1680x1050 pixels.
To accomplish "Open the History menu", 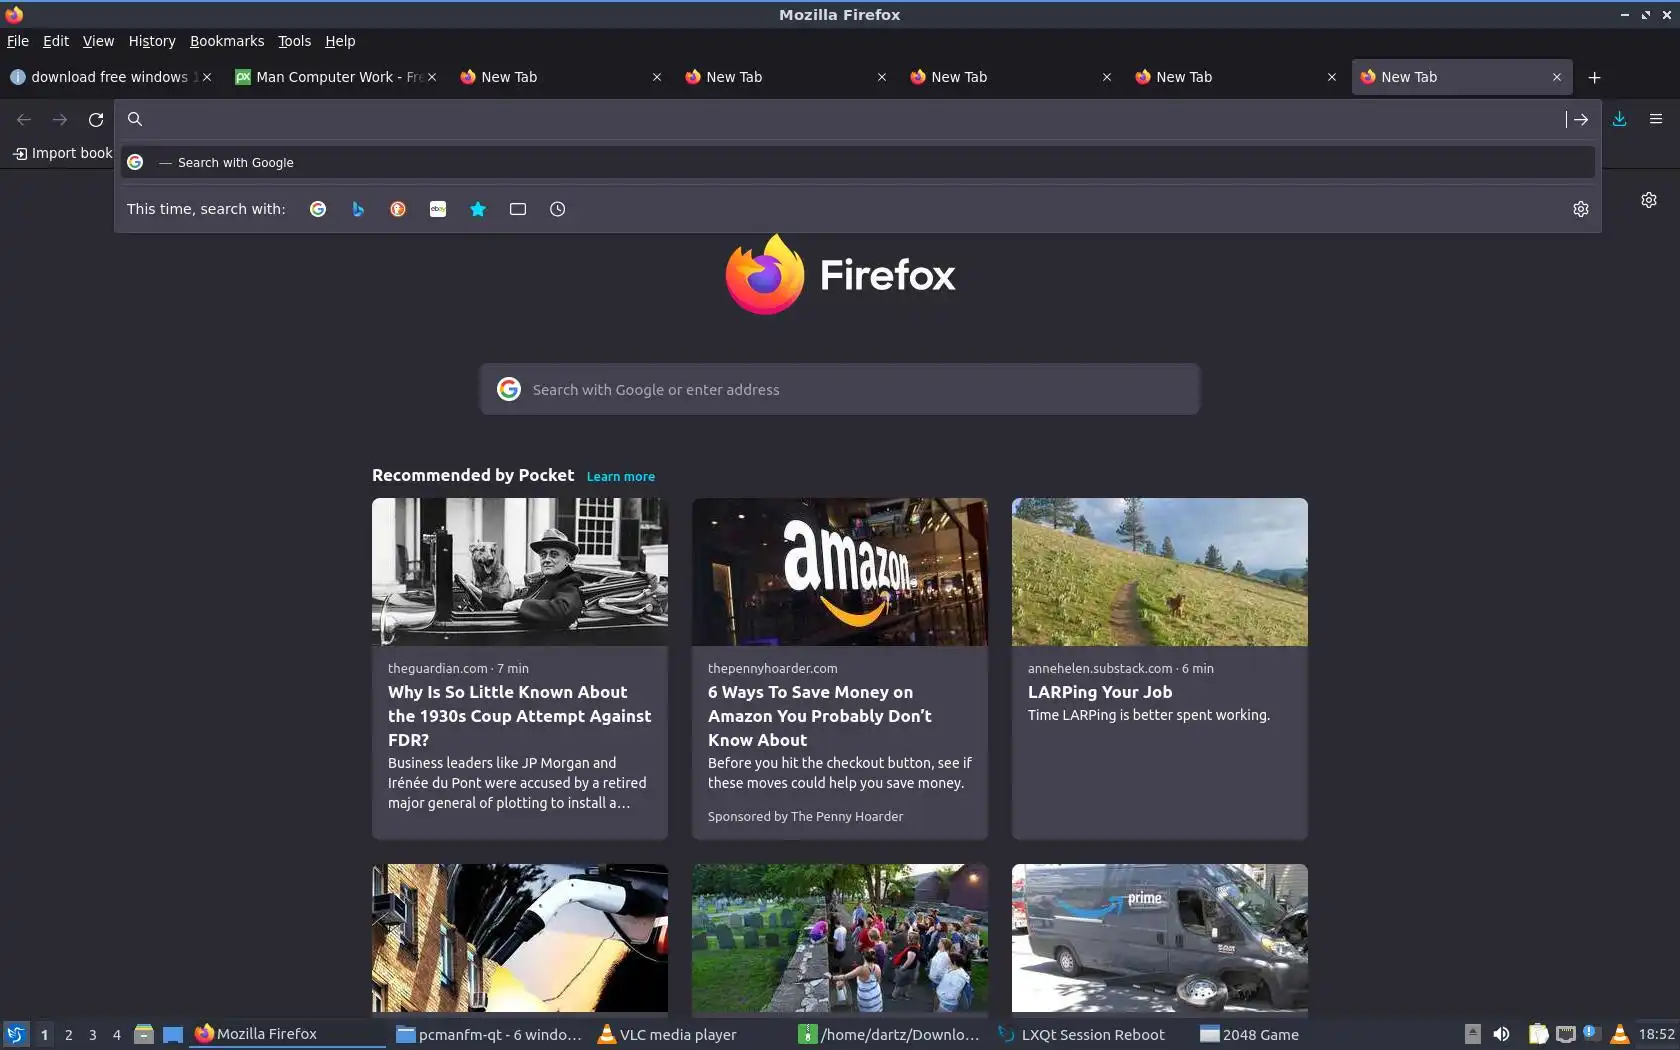I will pos(152,41).
